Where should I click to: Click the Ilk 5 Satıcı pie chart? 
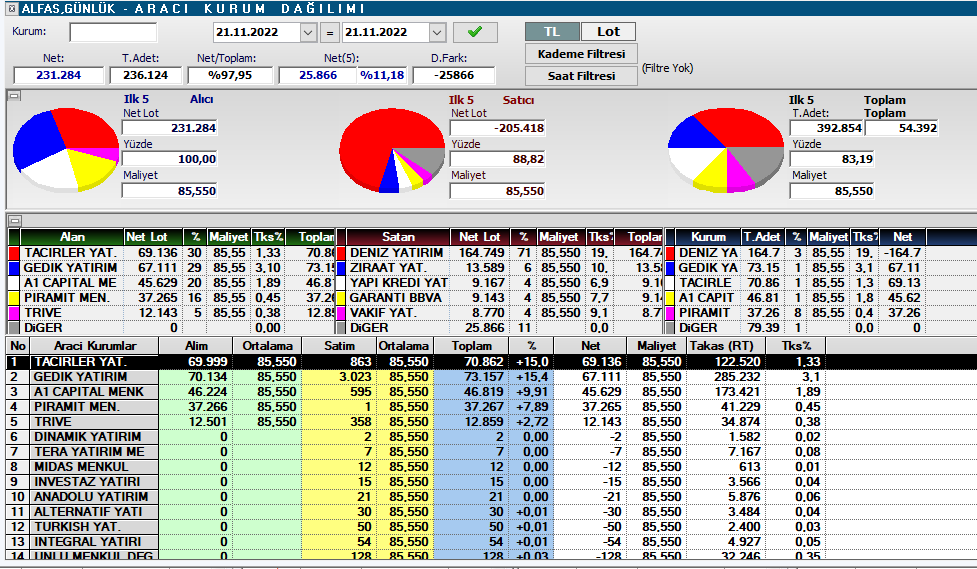tap(392, 150)
